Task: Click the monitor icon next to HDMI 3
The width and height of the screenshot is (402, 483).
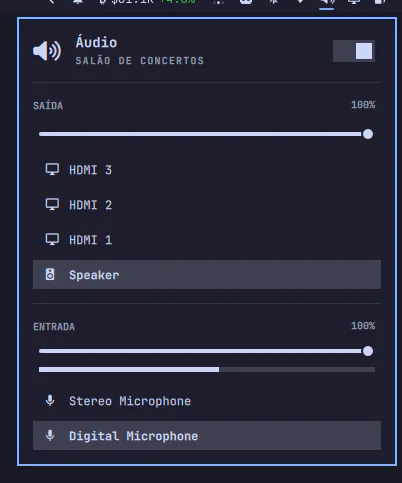Action: pos(52,169)
